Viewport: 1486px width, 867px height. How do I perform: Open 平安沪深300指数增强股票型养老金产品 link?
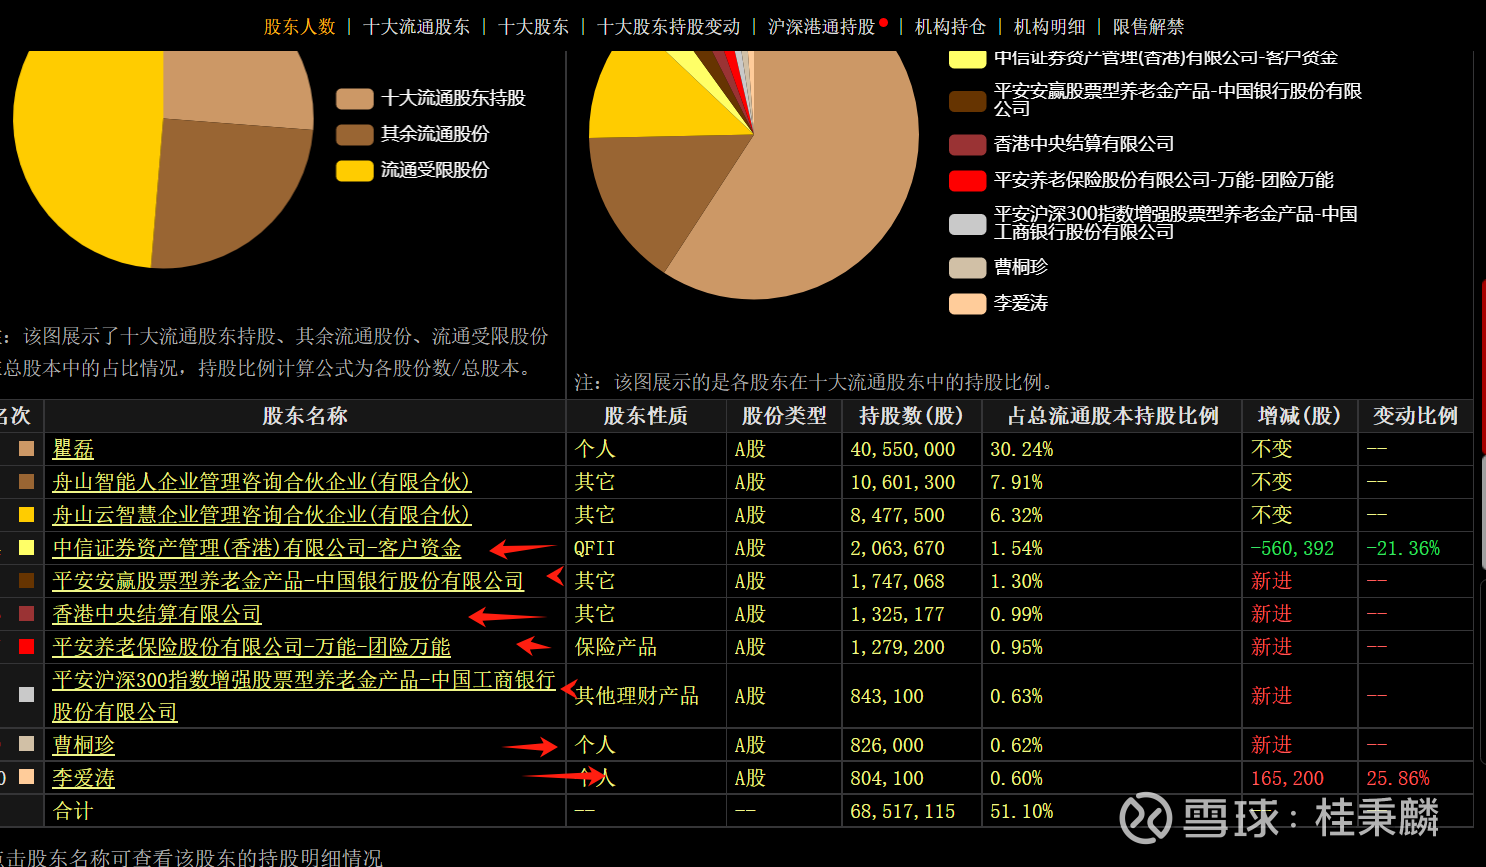coord(304,696)
